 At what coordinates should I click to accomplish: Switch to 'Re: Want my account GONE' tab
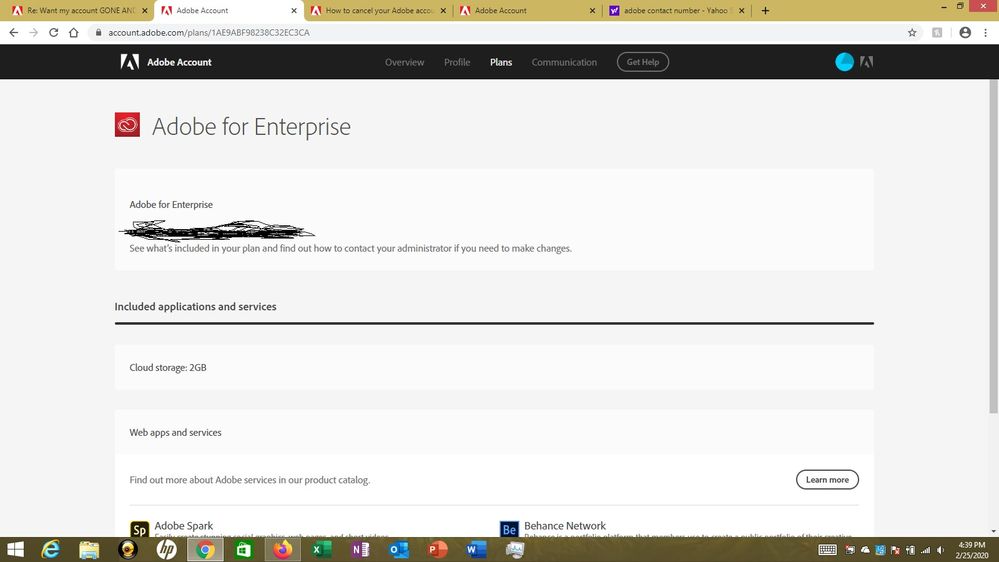point(79,10)
